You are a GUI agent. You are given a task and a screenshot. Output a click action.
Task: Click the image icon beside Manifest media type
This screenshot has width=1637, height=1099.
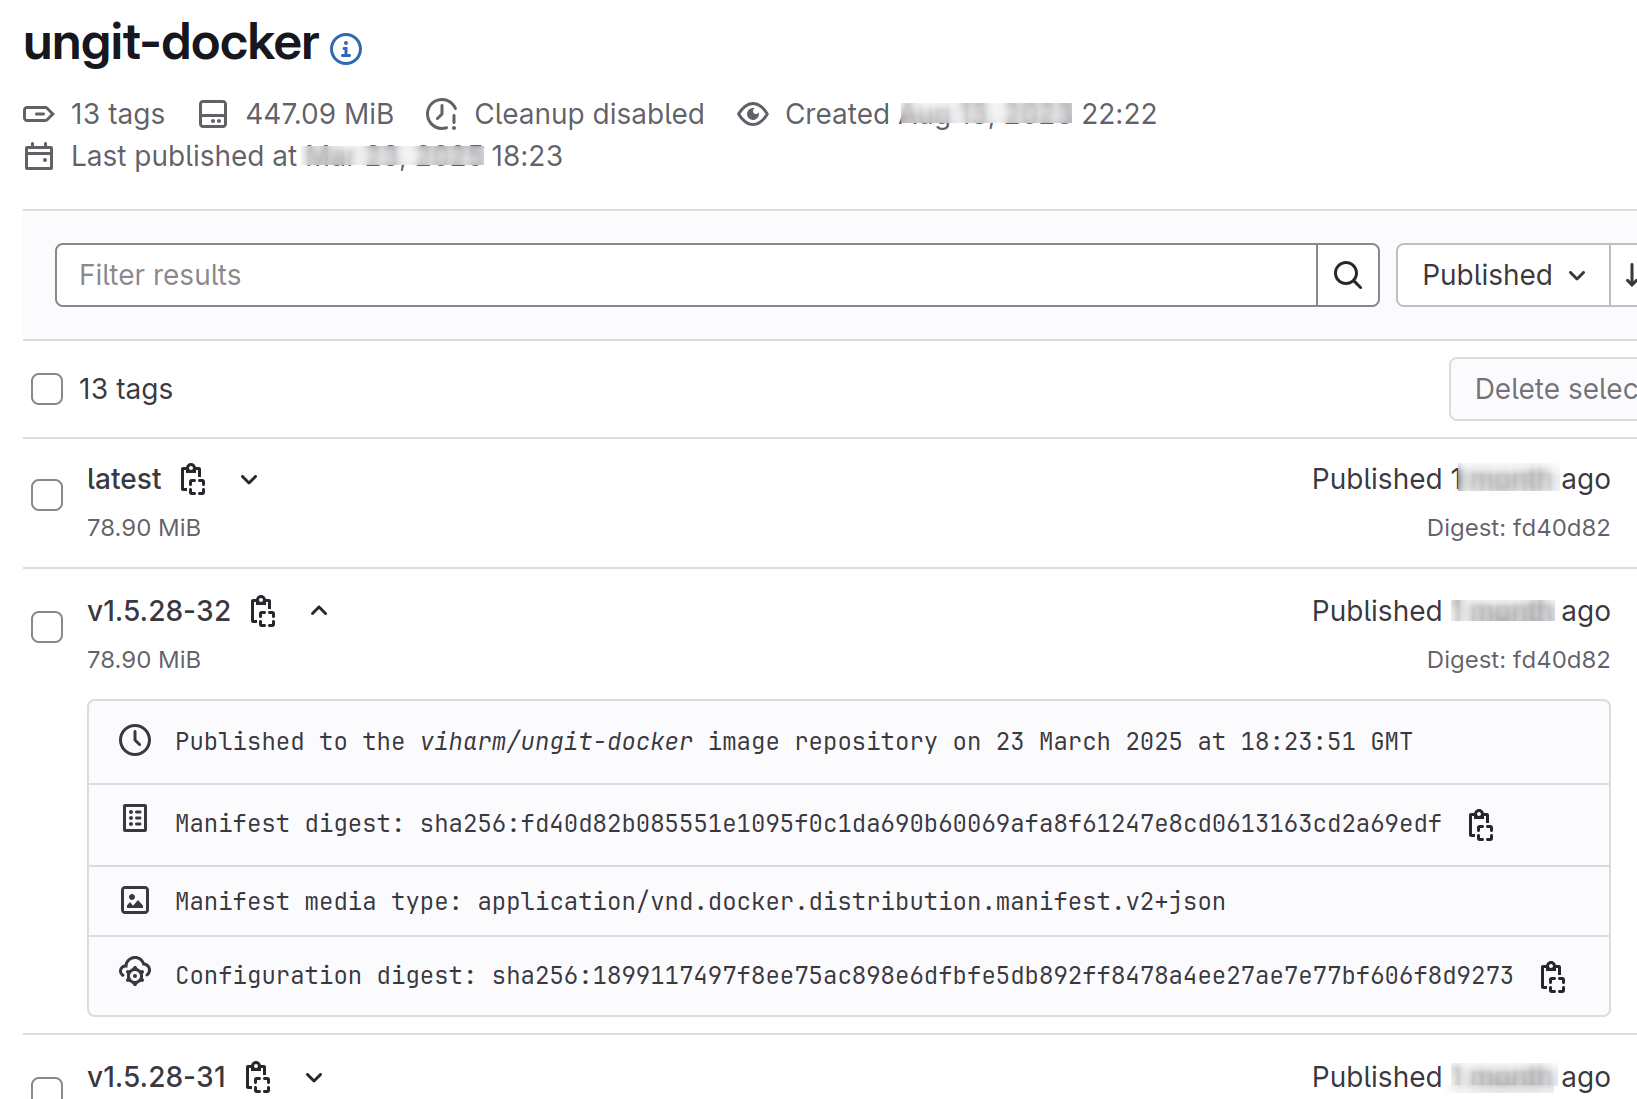coord(135,900)
